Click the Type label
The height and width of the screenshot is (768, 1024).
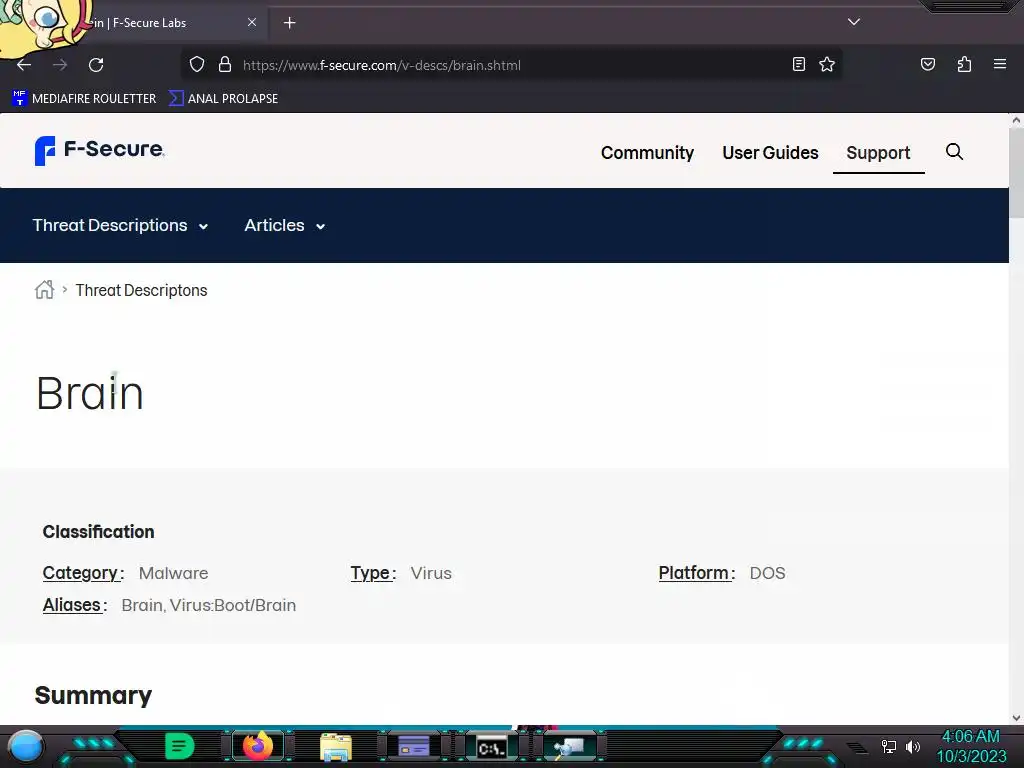(373, 573)
